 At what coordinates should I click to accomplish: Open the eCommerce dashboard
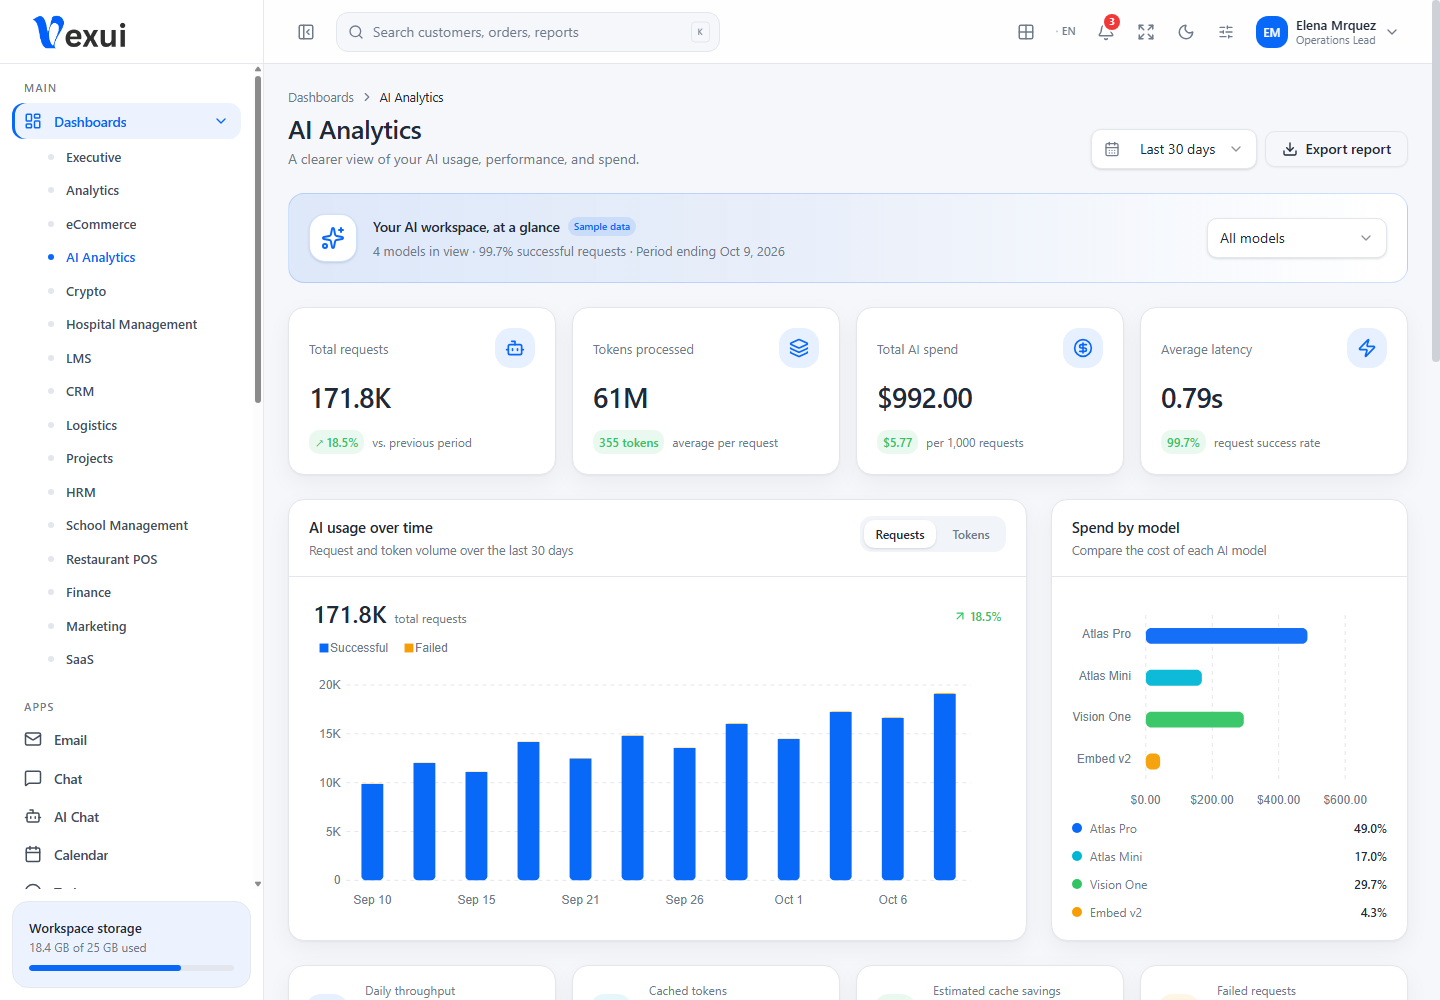101,224
